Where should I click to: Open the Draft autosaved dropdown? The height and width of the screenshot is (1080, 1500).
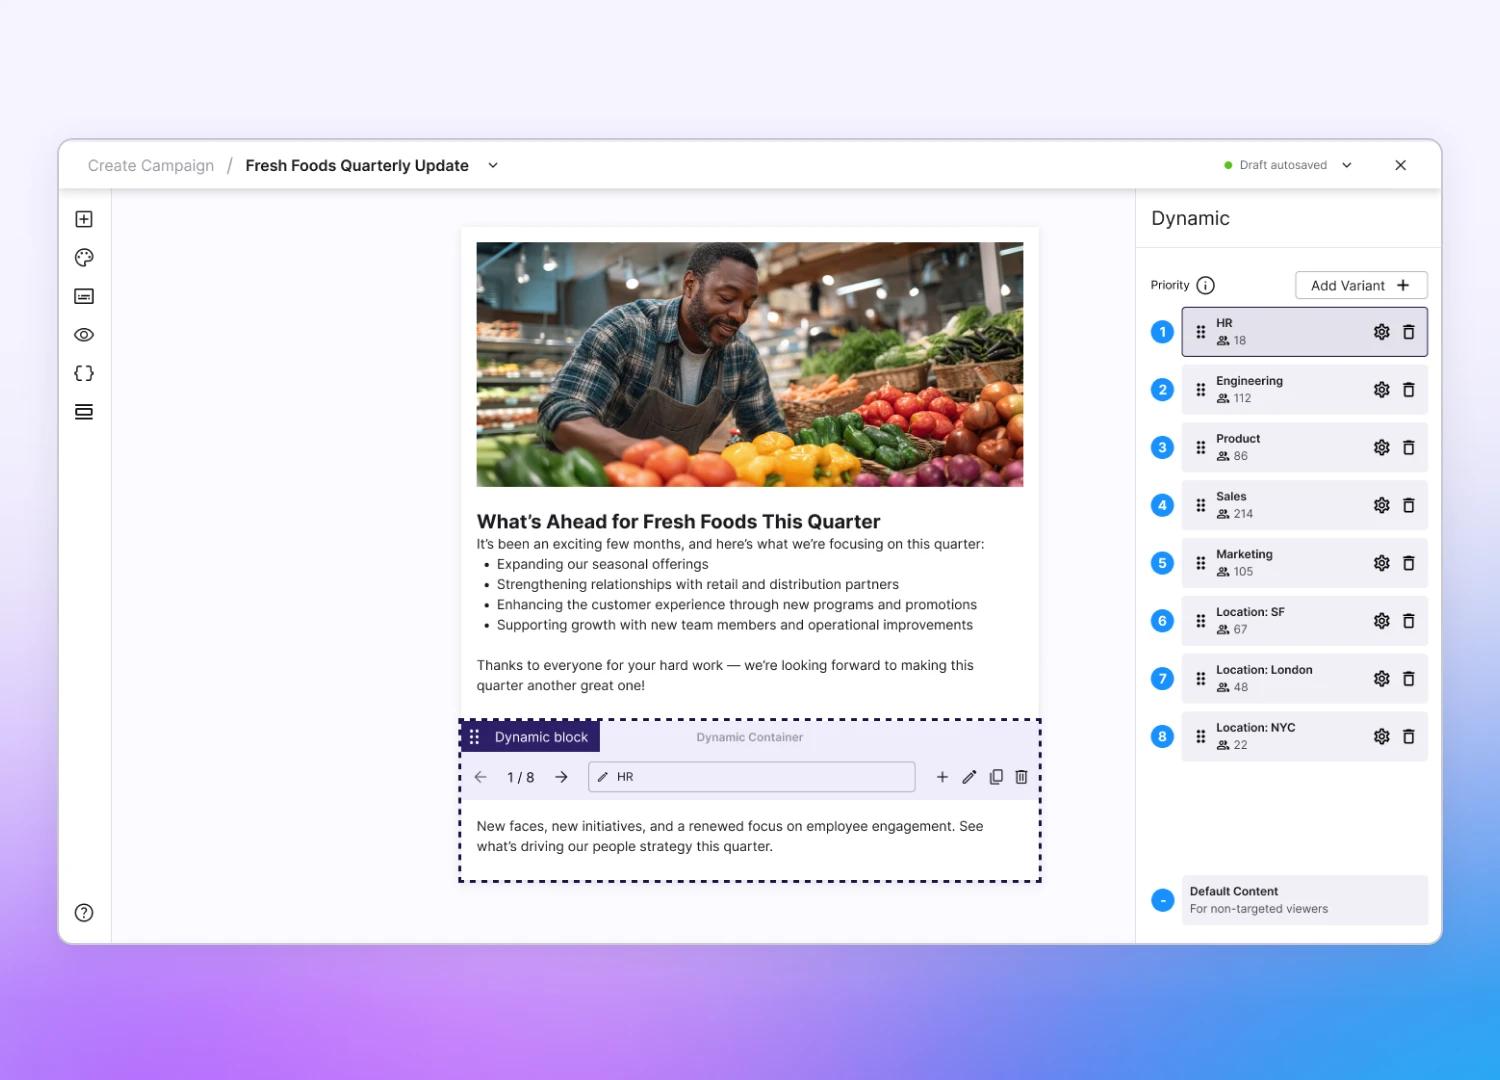pyautogui.click(x=1346, y=165)
